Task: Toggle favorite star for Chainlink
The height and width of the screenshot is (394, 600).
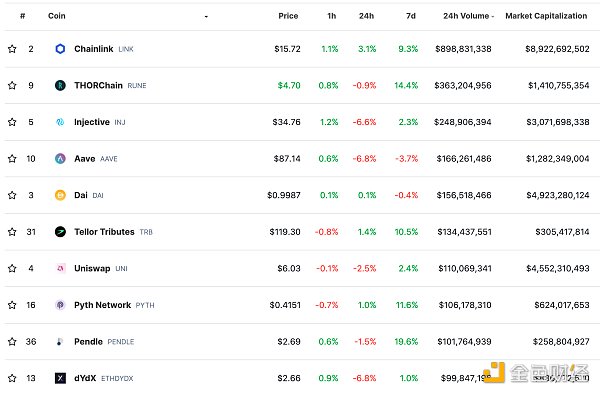Action: click(x=12, y=49)
